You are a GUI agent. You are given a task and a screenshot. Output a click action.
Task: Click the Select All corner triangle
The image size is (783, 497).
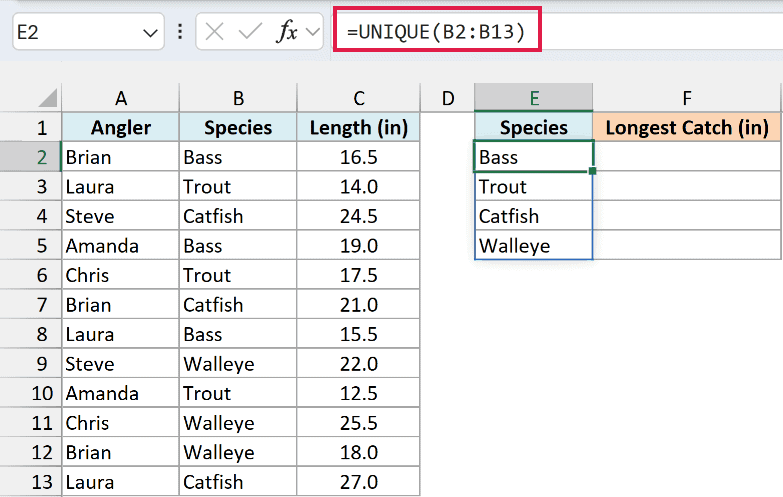tap(48, 97)
